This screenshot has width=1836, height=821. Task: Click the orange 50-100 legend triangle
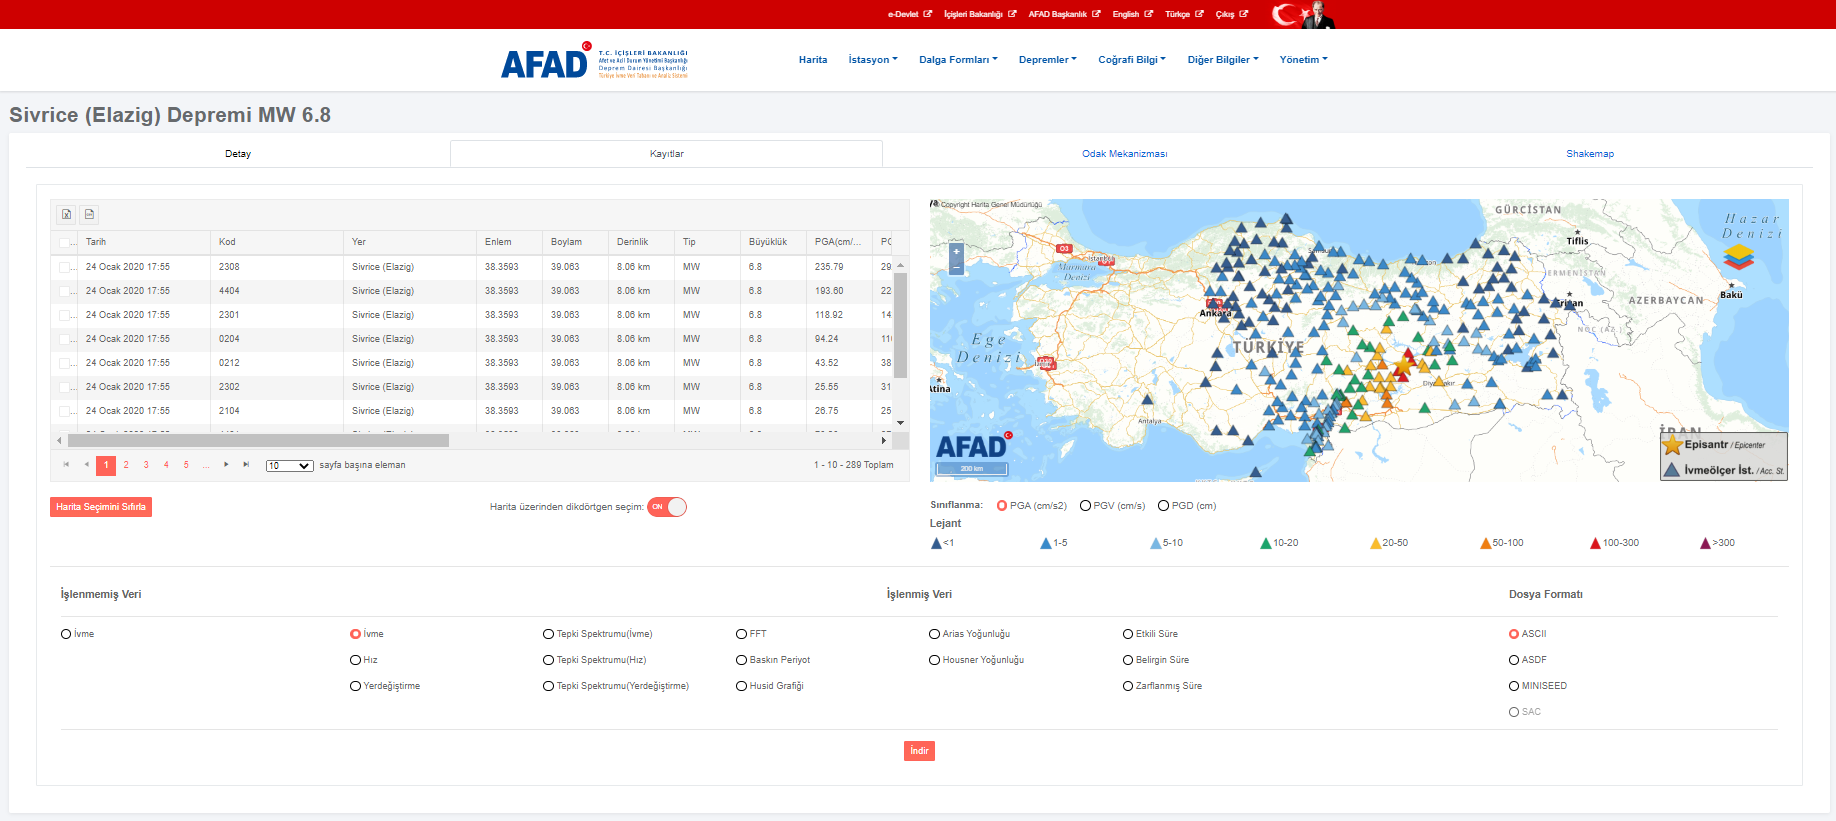pyautogui.click(x=1486, y=543)
